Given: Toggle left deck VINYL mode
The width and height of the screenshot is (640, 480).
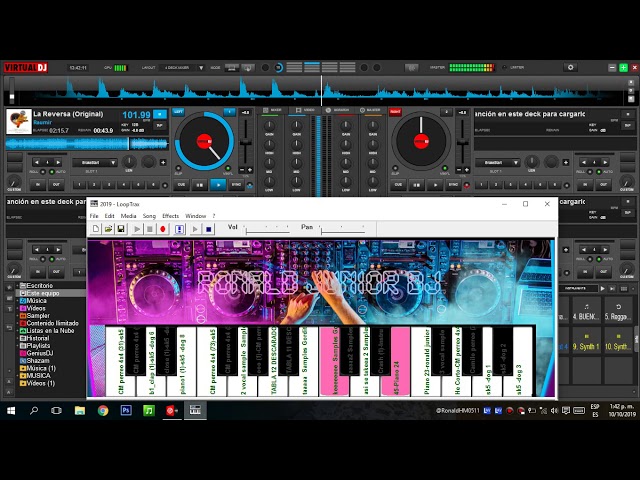Looking at the screenshot, I should [x=228, y=168].
